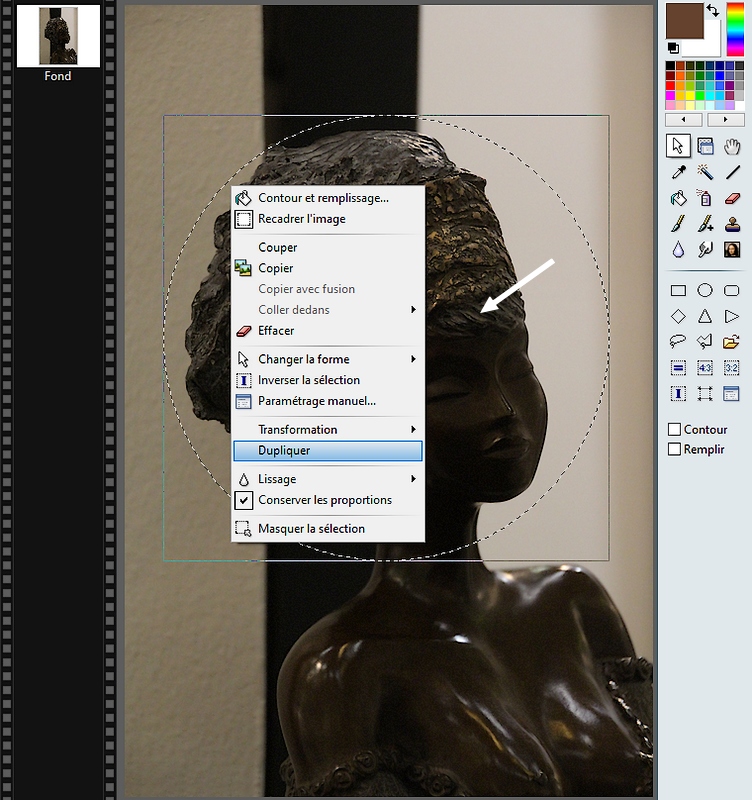Select the Mona Lisa art brush tool
The width and height of the screenshot is (752, 800).
[732, 249]
